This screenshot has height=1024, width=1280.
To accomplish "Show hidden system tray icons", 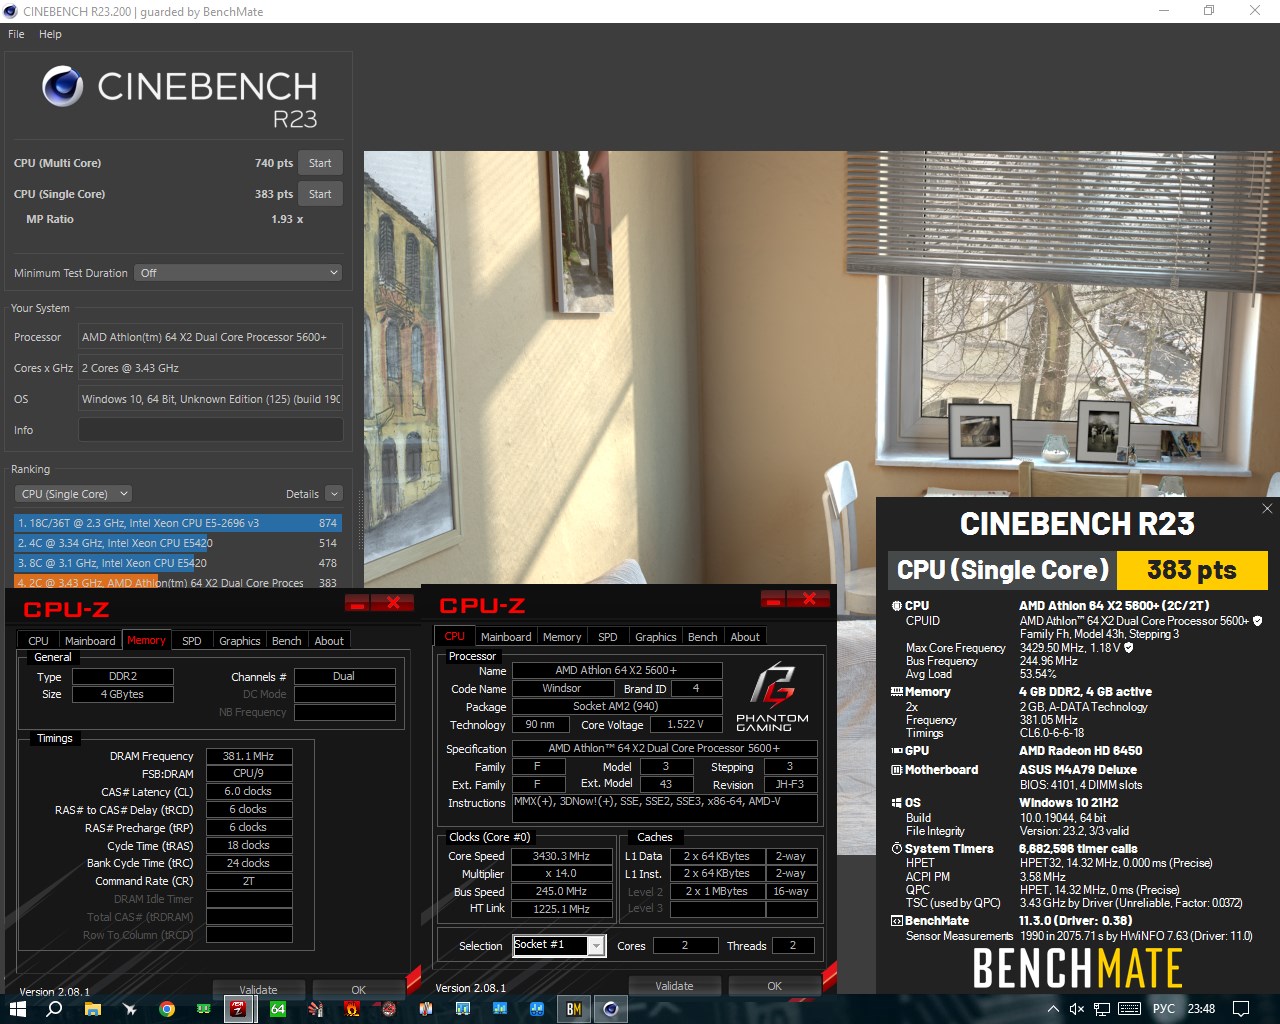I will [x=1053, y=1009].
